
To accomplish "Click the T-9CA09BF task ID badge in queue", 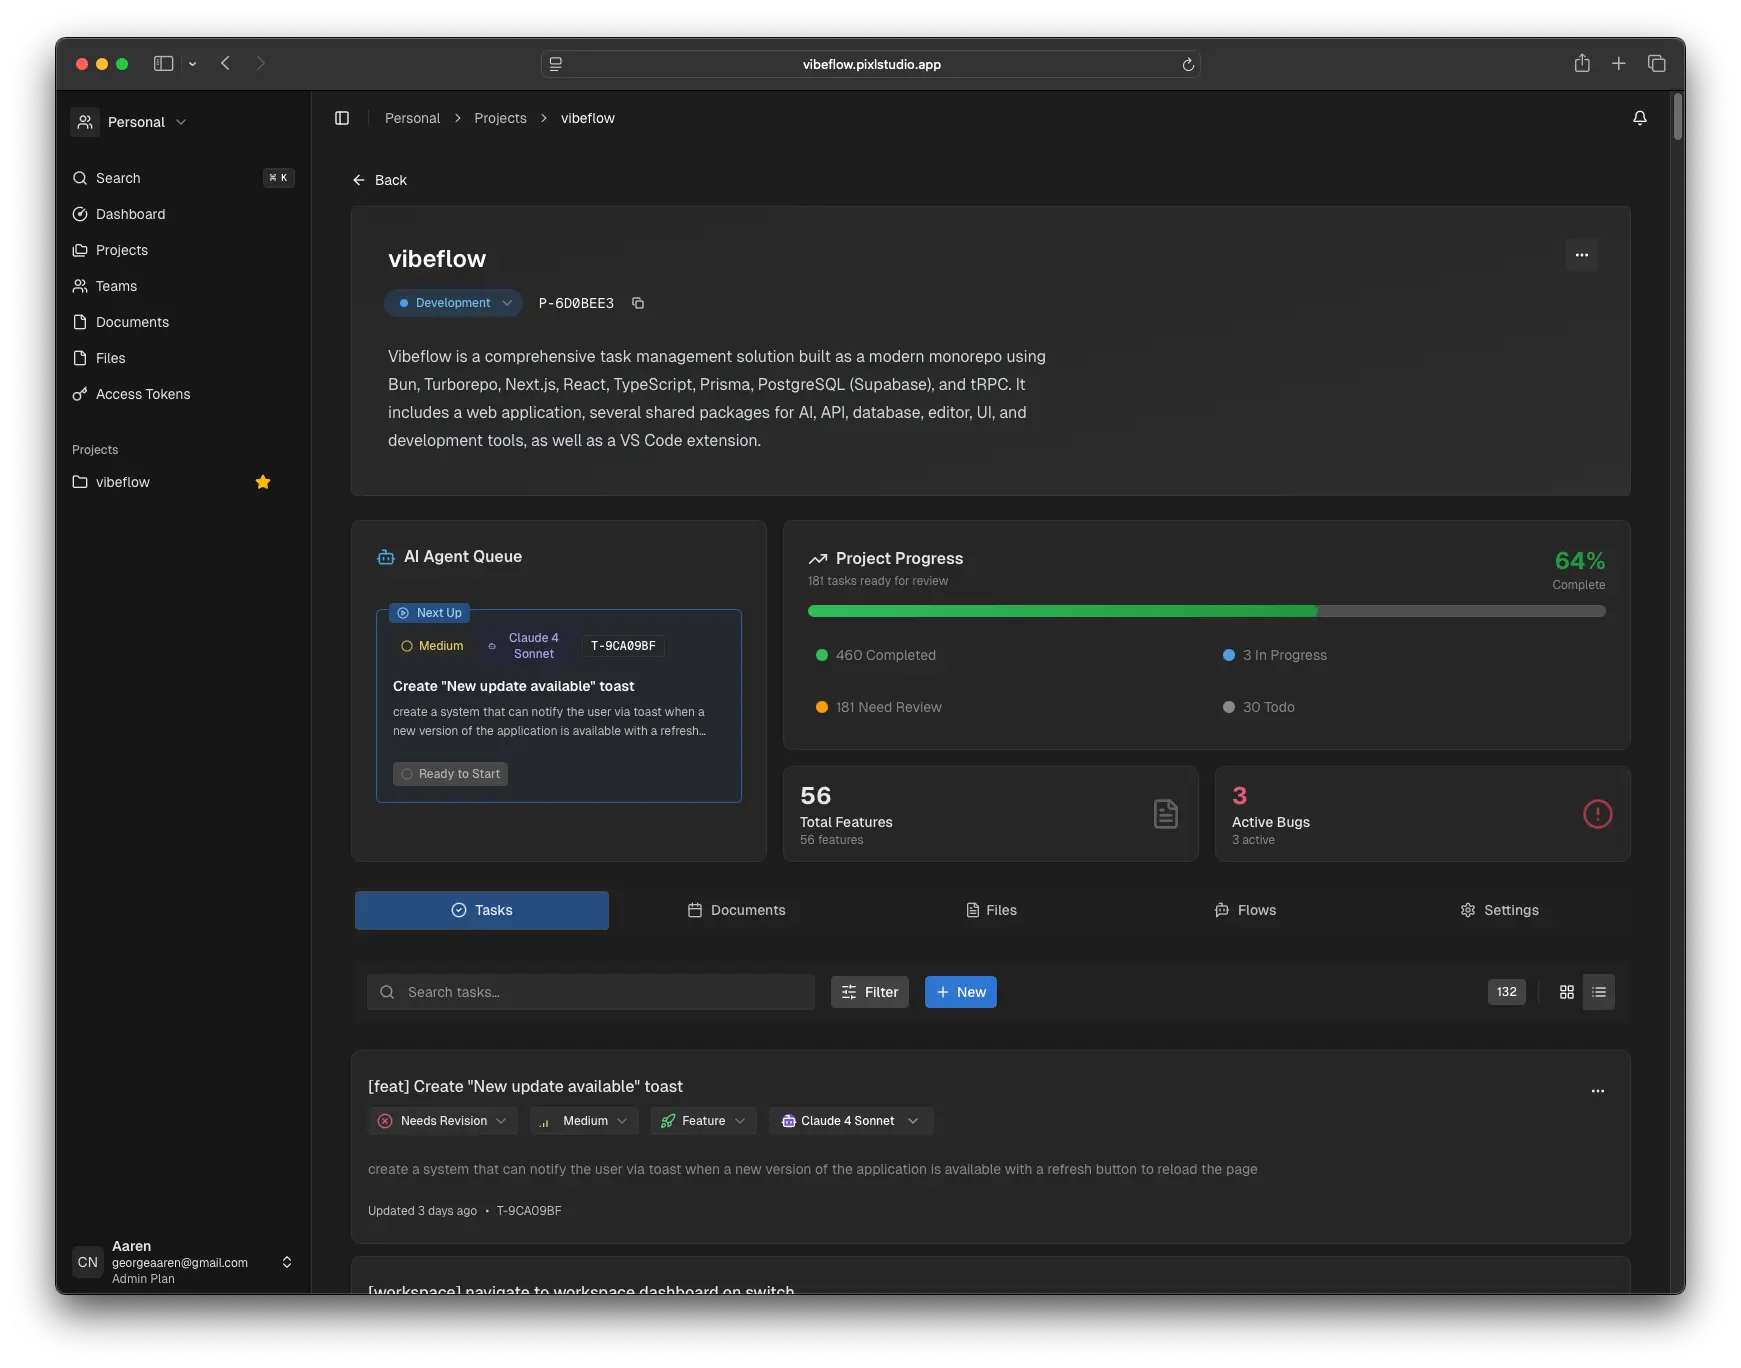I will pos(623,646).
